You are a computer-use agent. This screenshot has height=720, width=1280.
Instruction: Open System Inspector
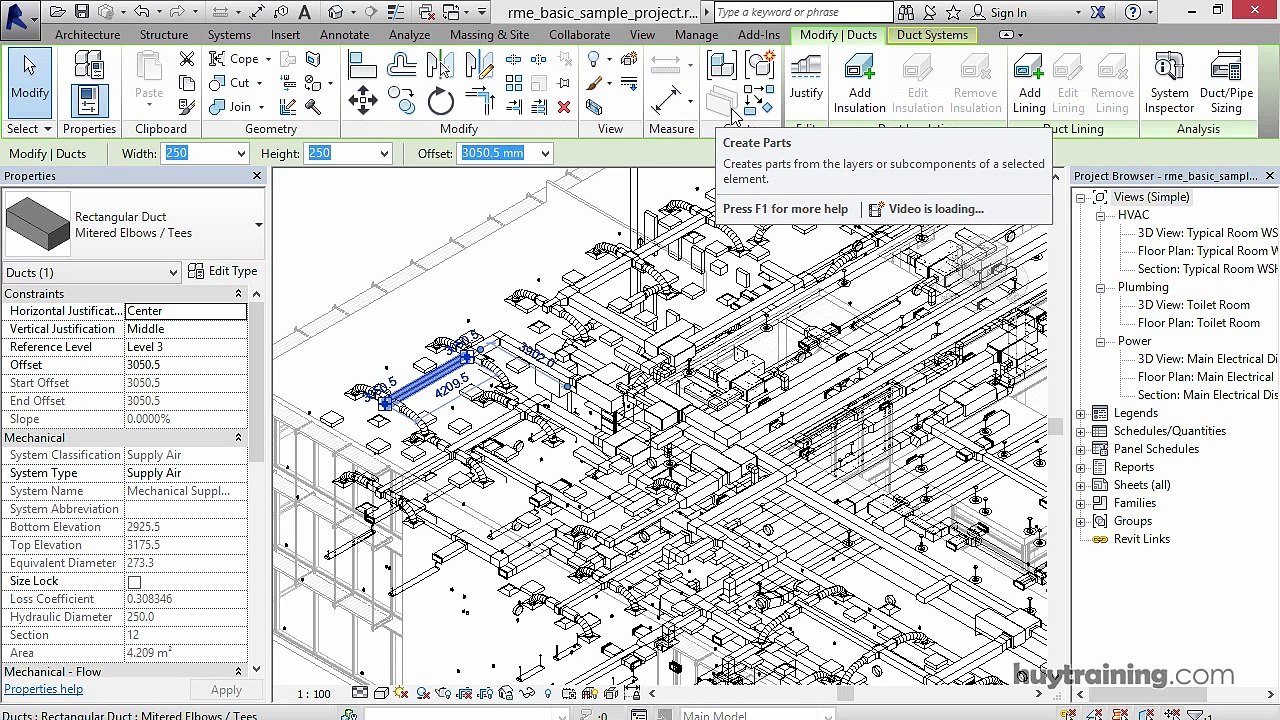coord(1169,84)
